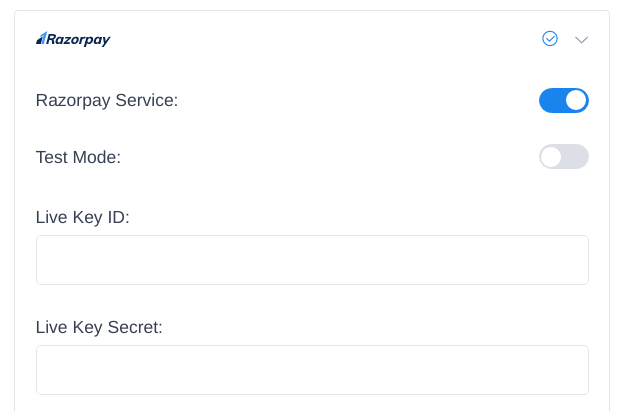The height and width of the screenshot is (411, 623).
Task: Place cursor in the empty Live Key ID box
Action: coord(312,260)
